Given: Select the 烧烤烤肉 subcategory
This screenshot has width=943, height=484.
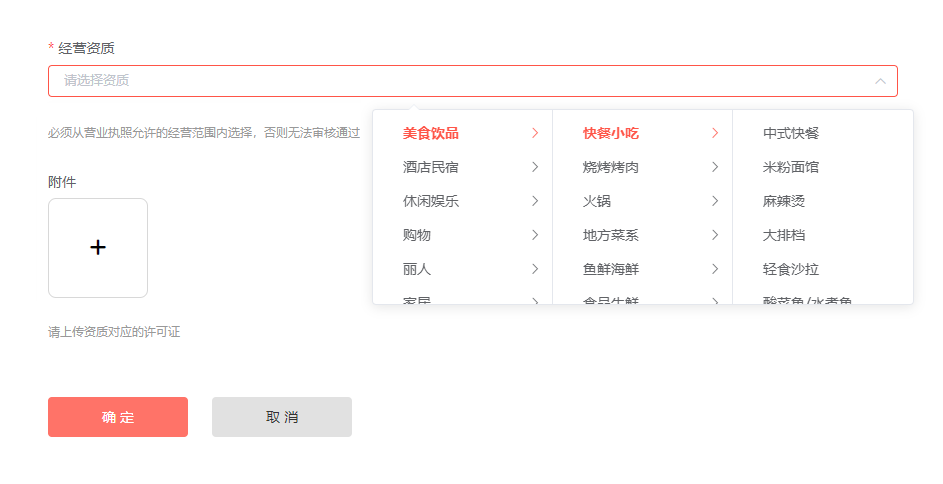Looking at the screenshot, I should 610,167.
